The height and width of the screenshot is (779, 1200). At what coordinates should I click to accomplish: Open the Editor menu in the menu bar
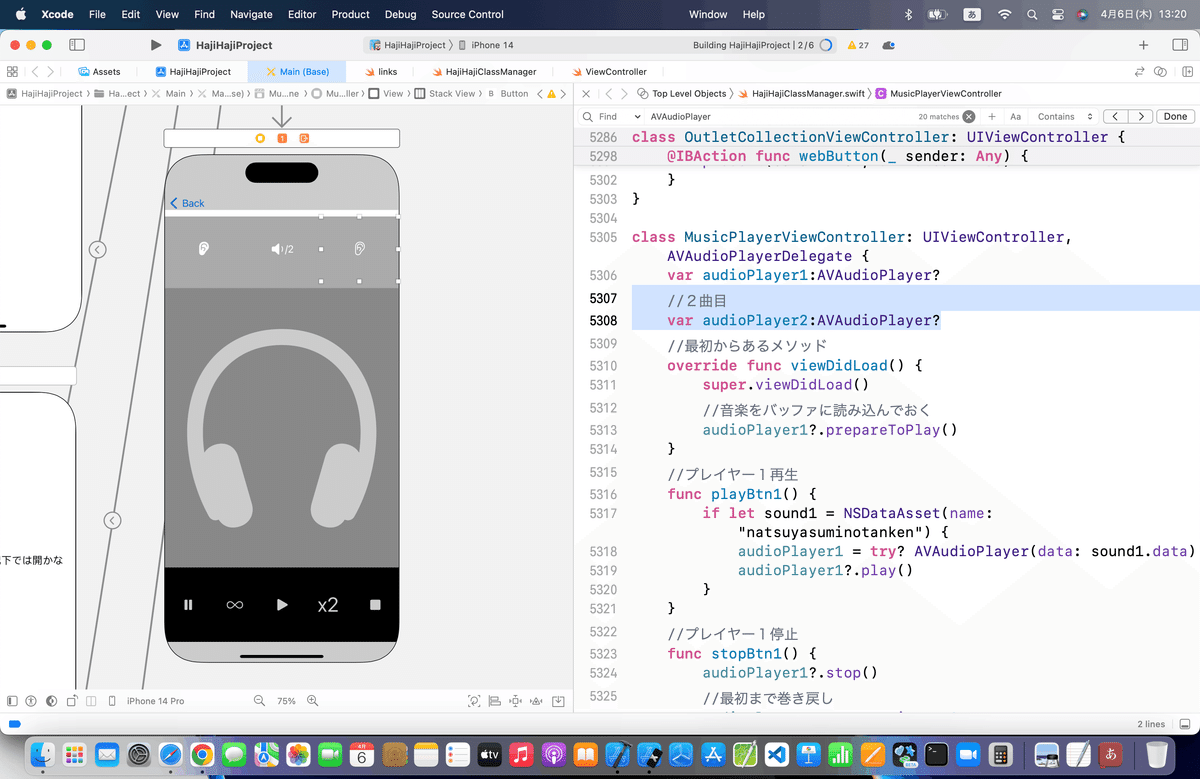(301, 14)
